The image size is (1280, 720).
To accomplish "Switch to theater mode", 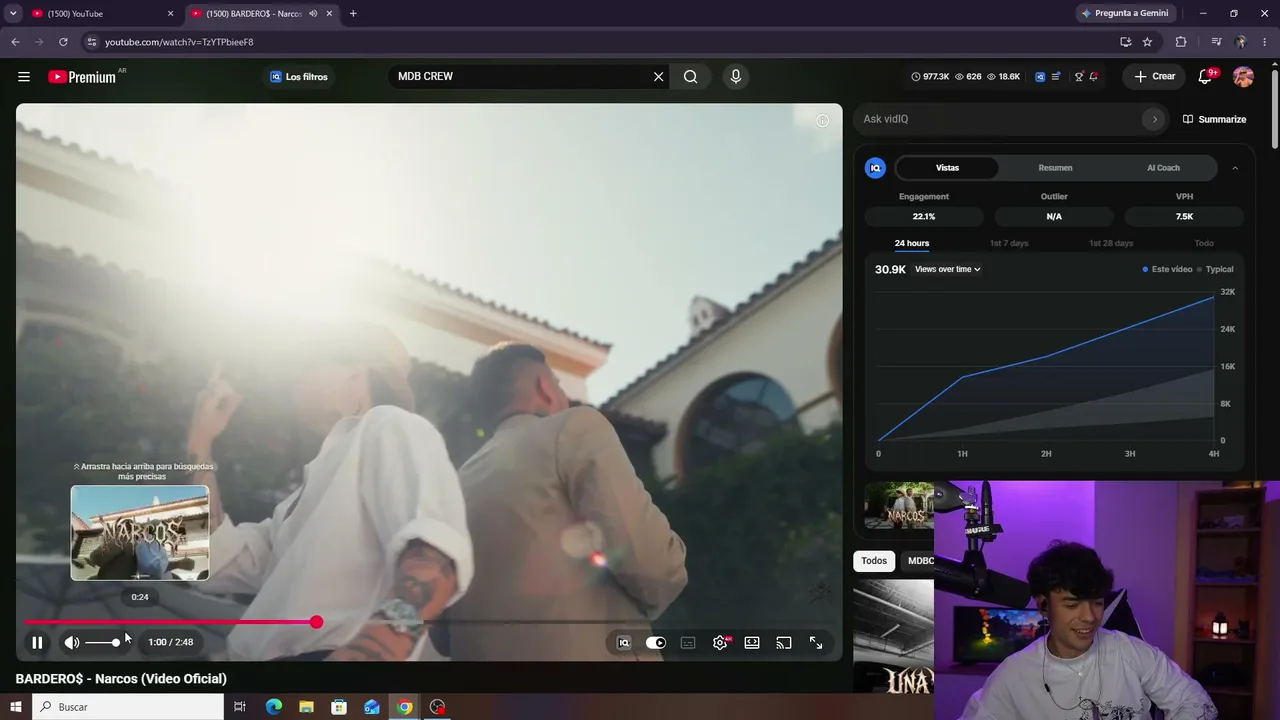I will click(752, 643).
